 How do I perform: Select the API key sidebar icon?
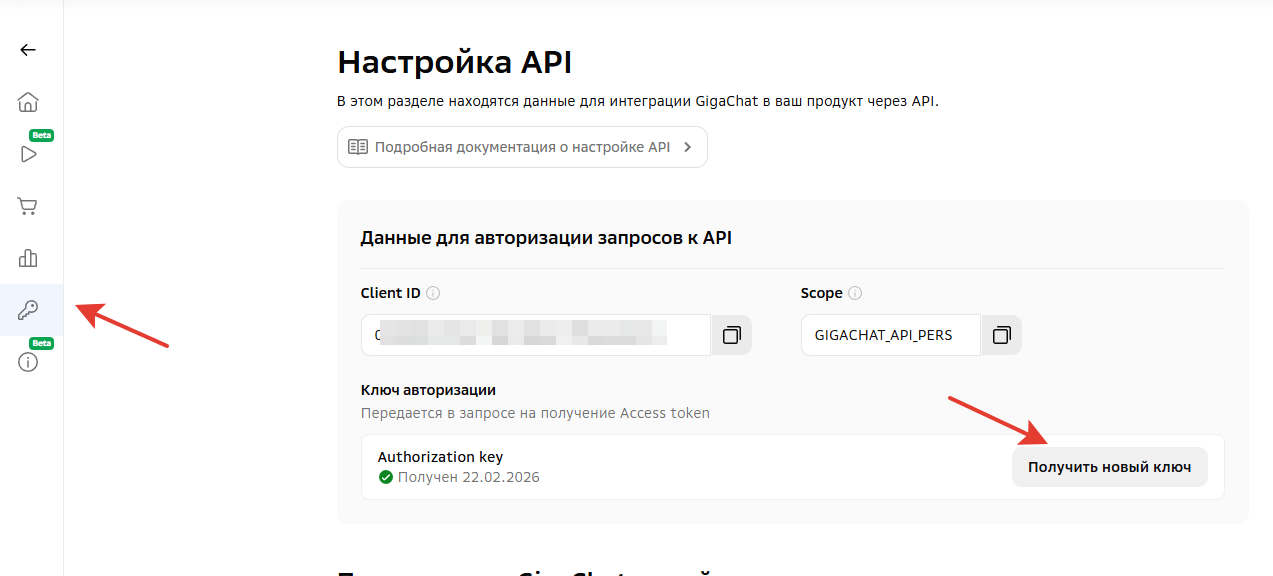point(28,310)
